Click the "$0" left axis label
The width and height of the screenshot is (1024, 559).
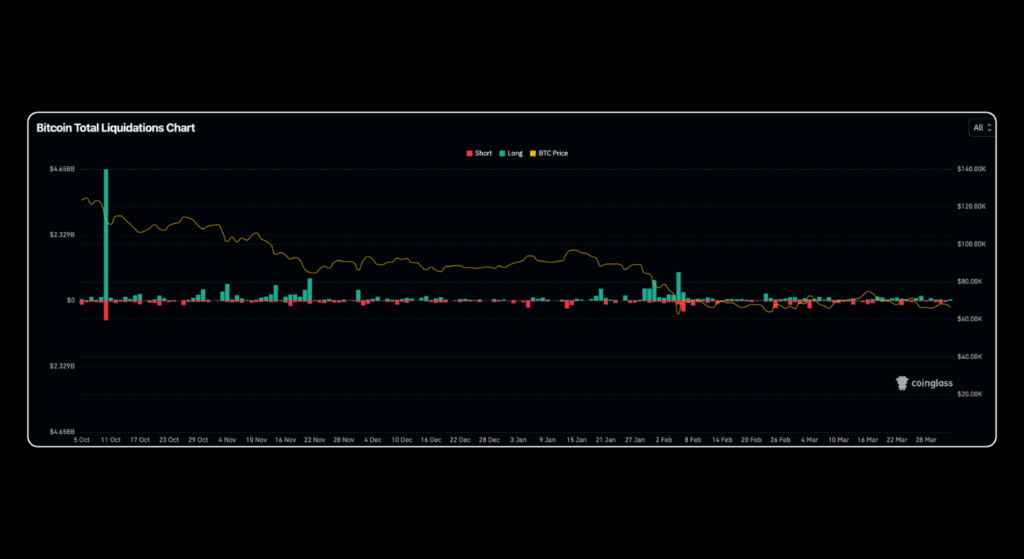pos(71,300)
